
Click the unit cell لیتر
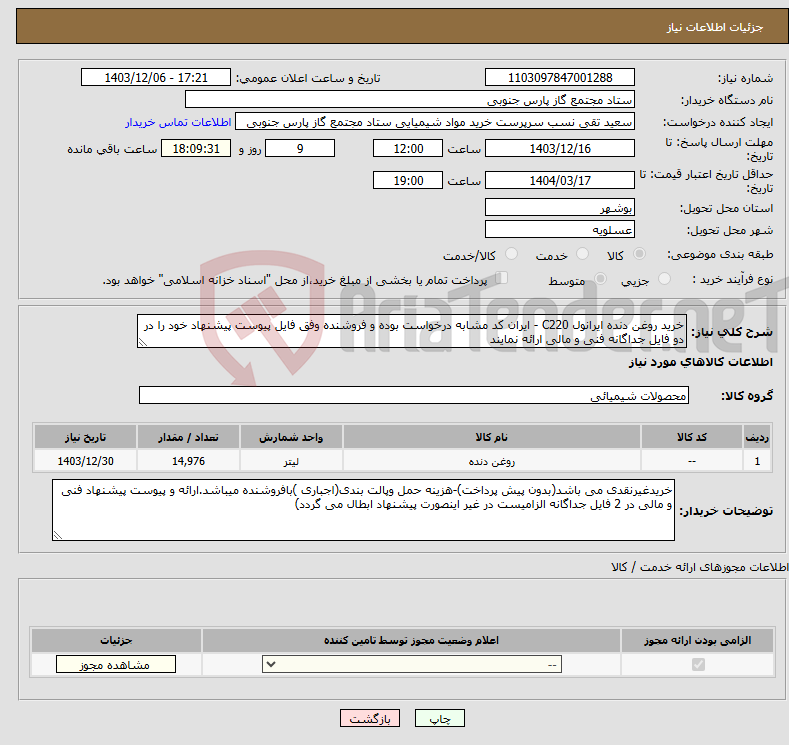tap(291, 461)
